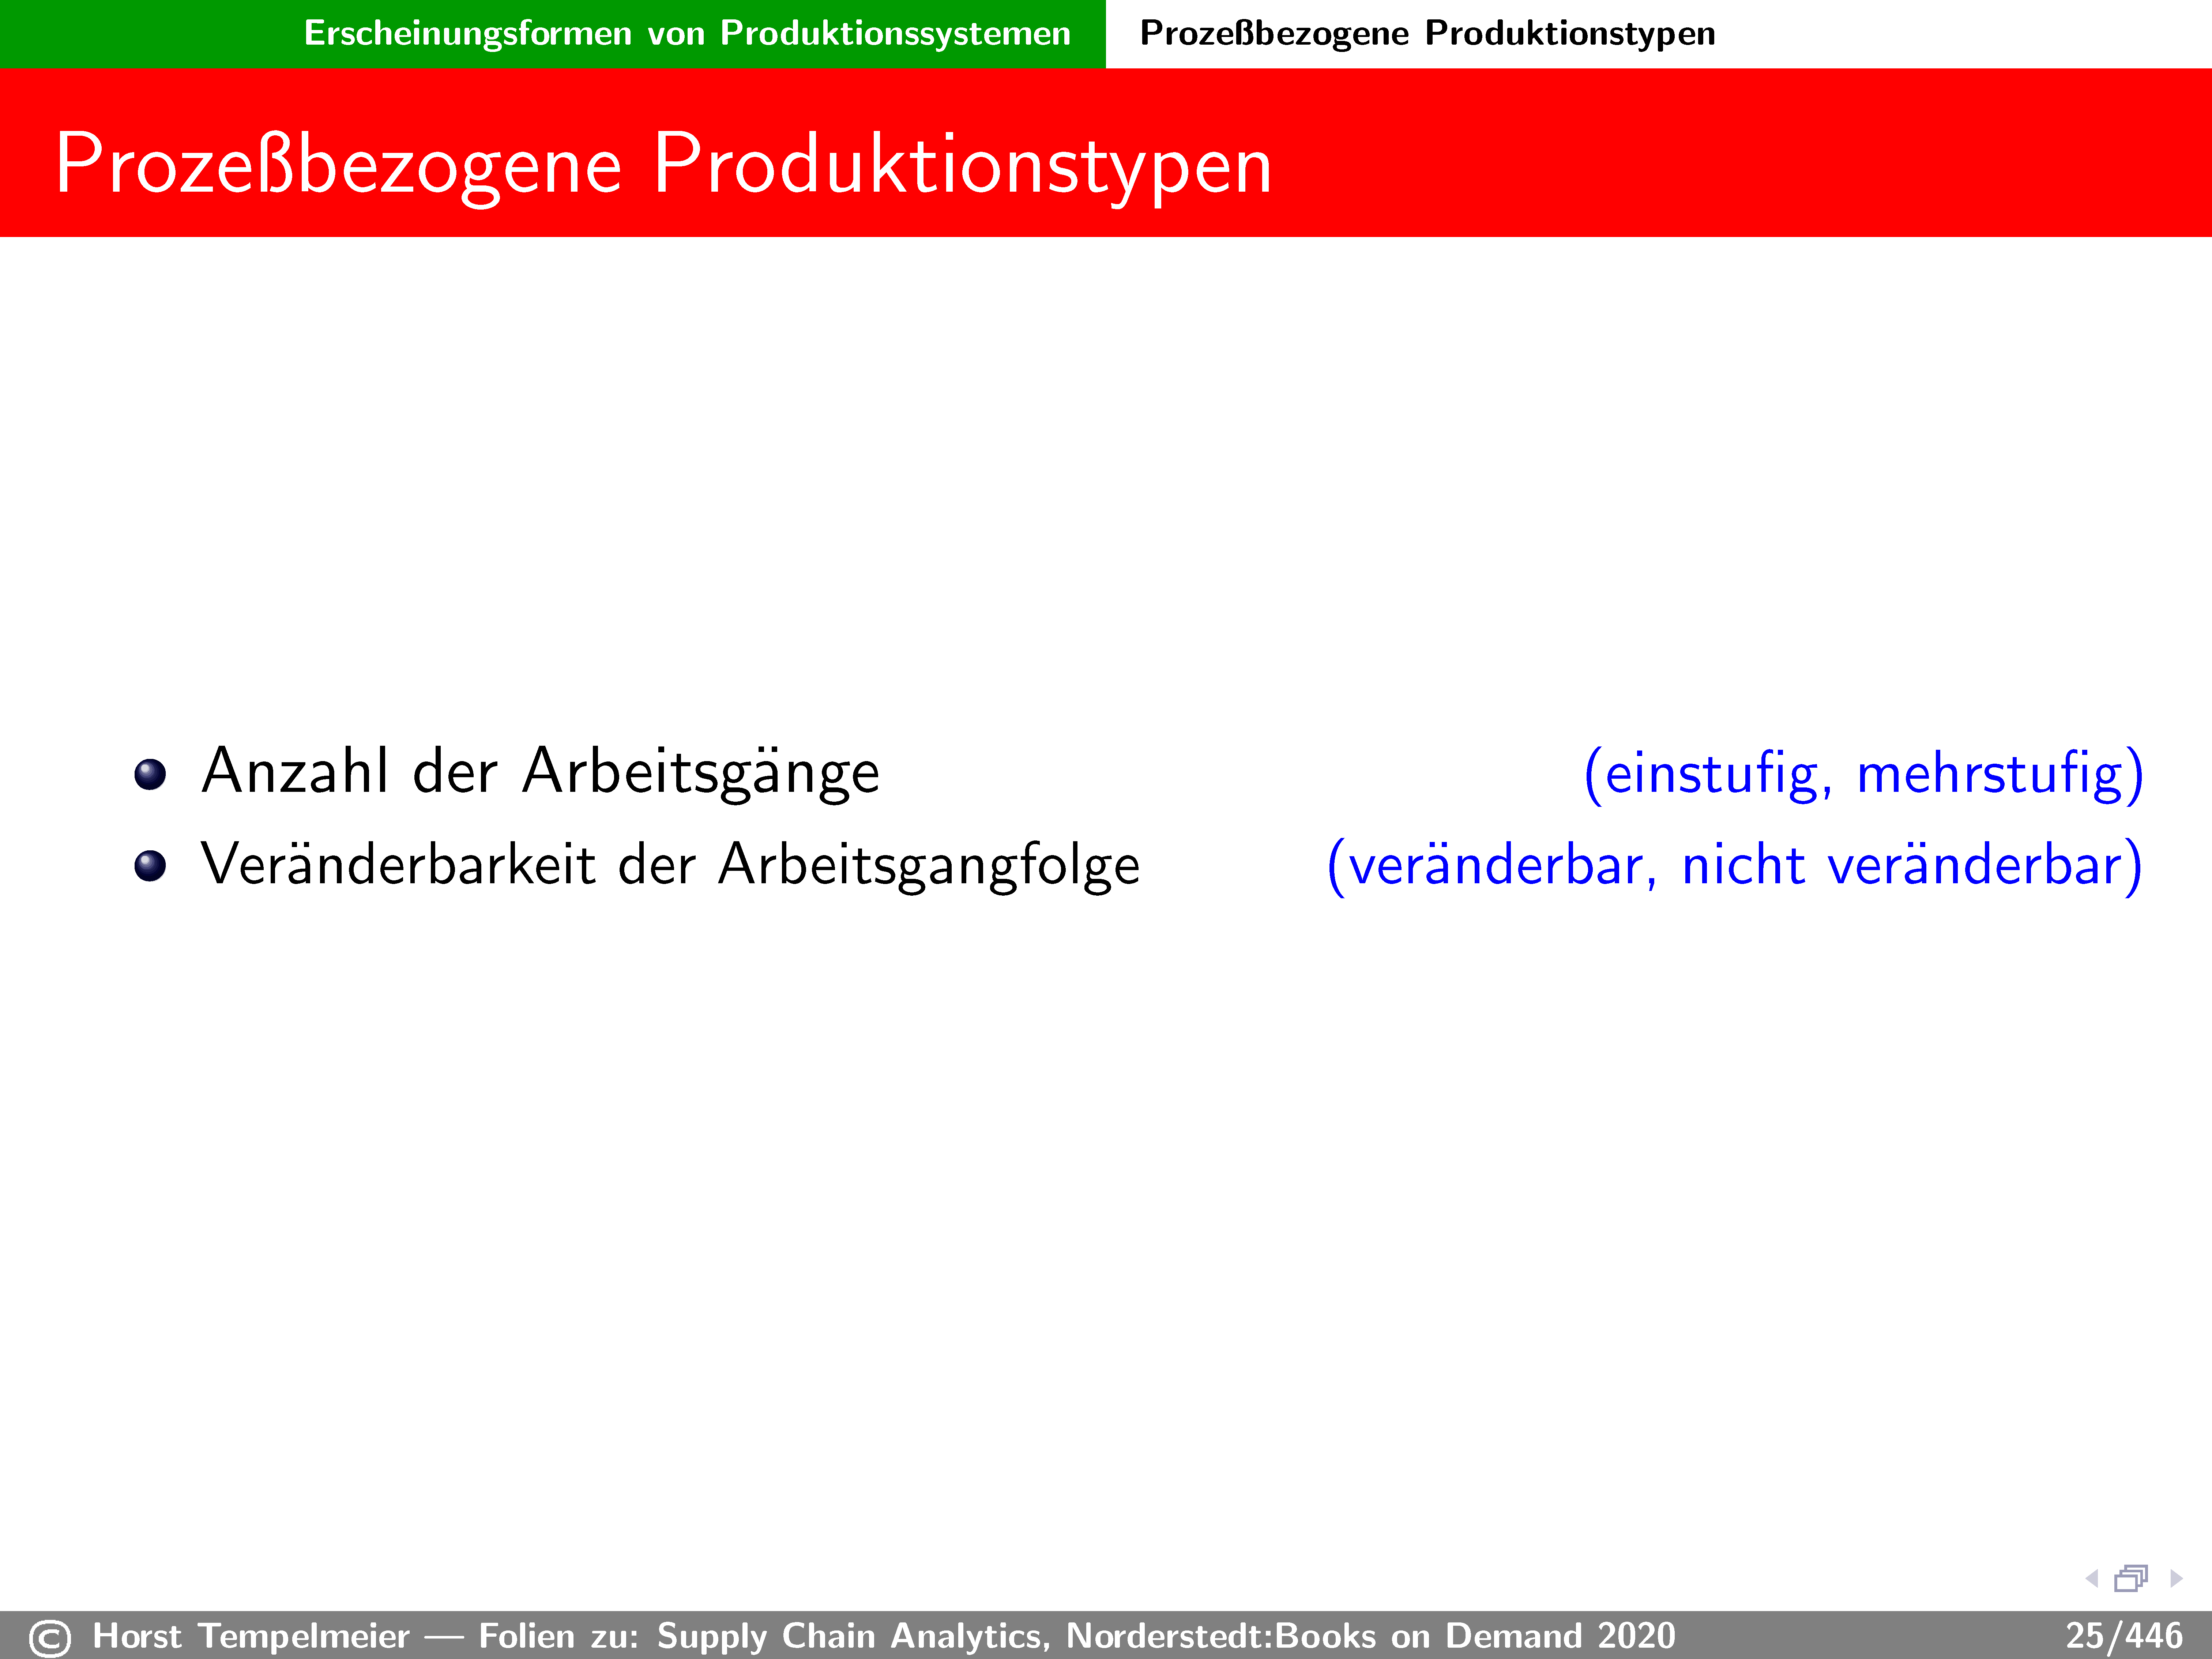
Task: Select text Veränderbarkeit der Arbeitsgangfolge
Action: (670, 865)
